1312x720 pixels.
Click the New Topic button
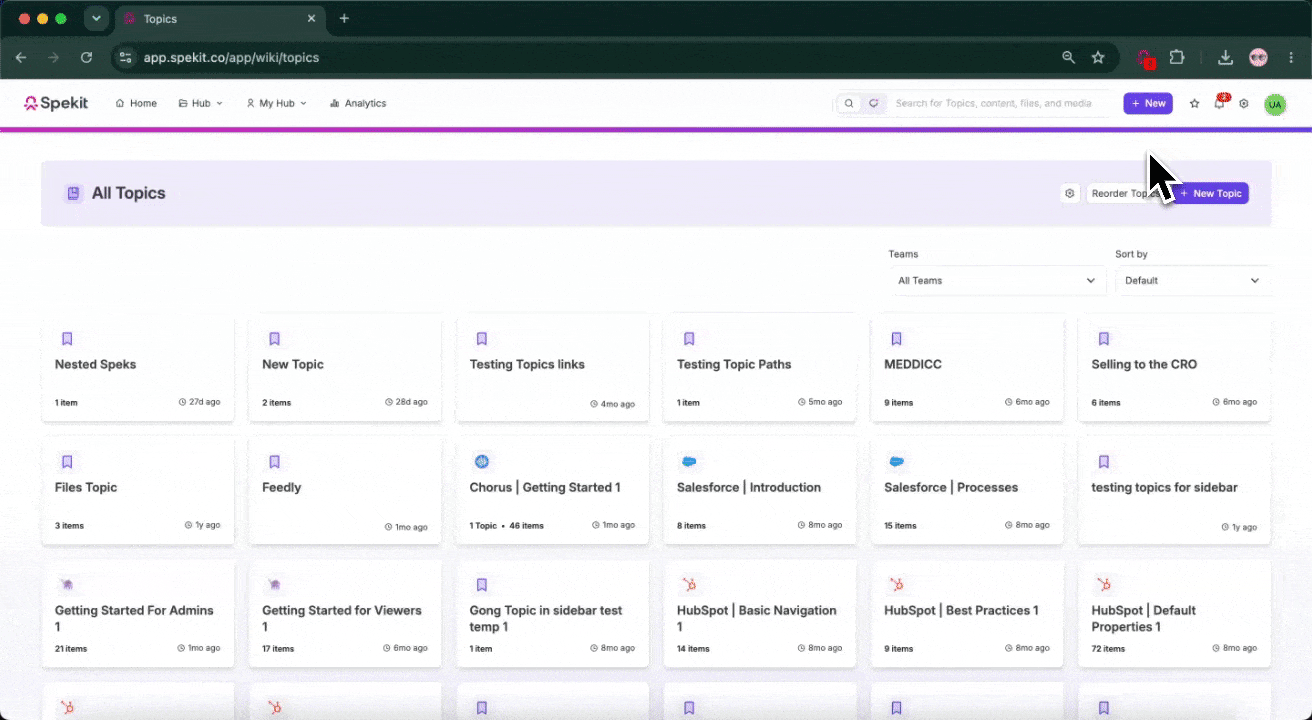(1211, 193)
